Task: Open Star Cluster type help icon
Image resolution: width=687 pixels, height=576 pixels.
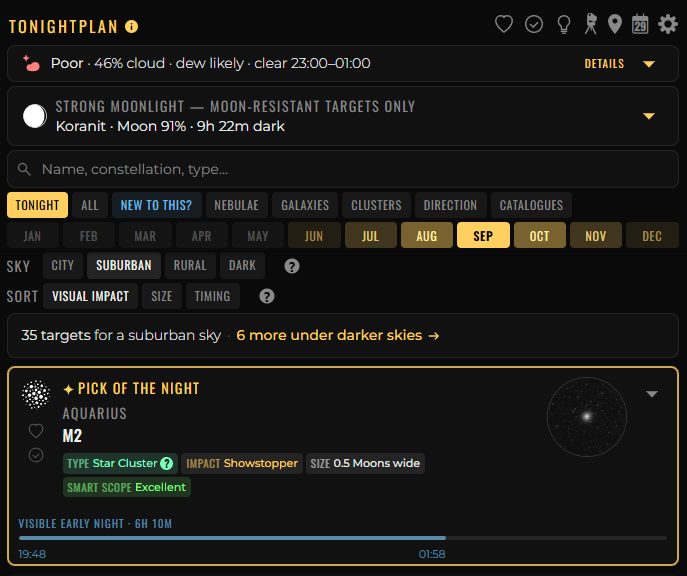Action: 166,463
